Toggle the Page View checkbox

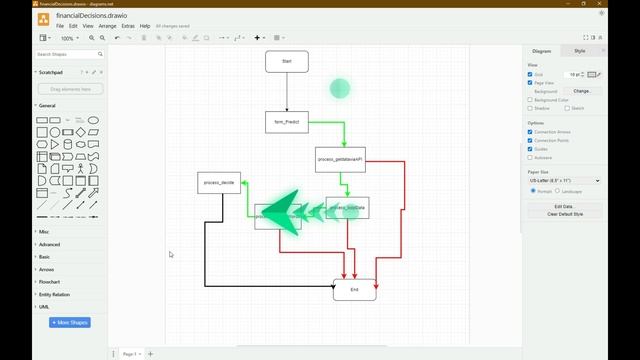point(530,82)
